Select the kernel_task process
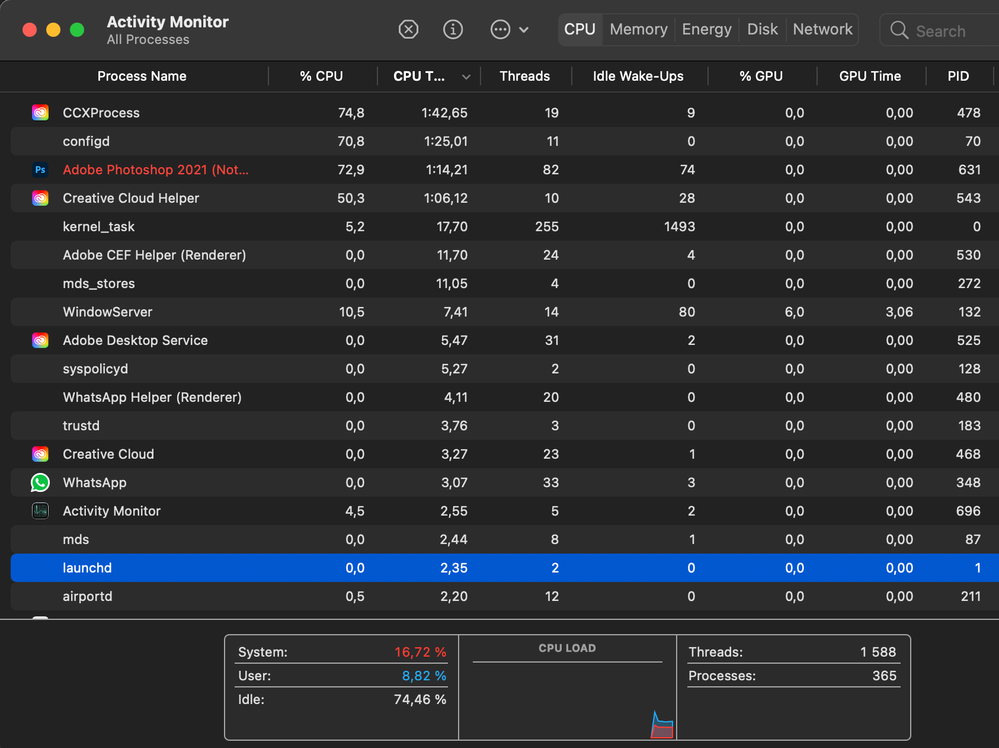 click(505, 227)
